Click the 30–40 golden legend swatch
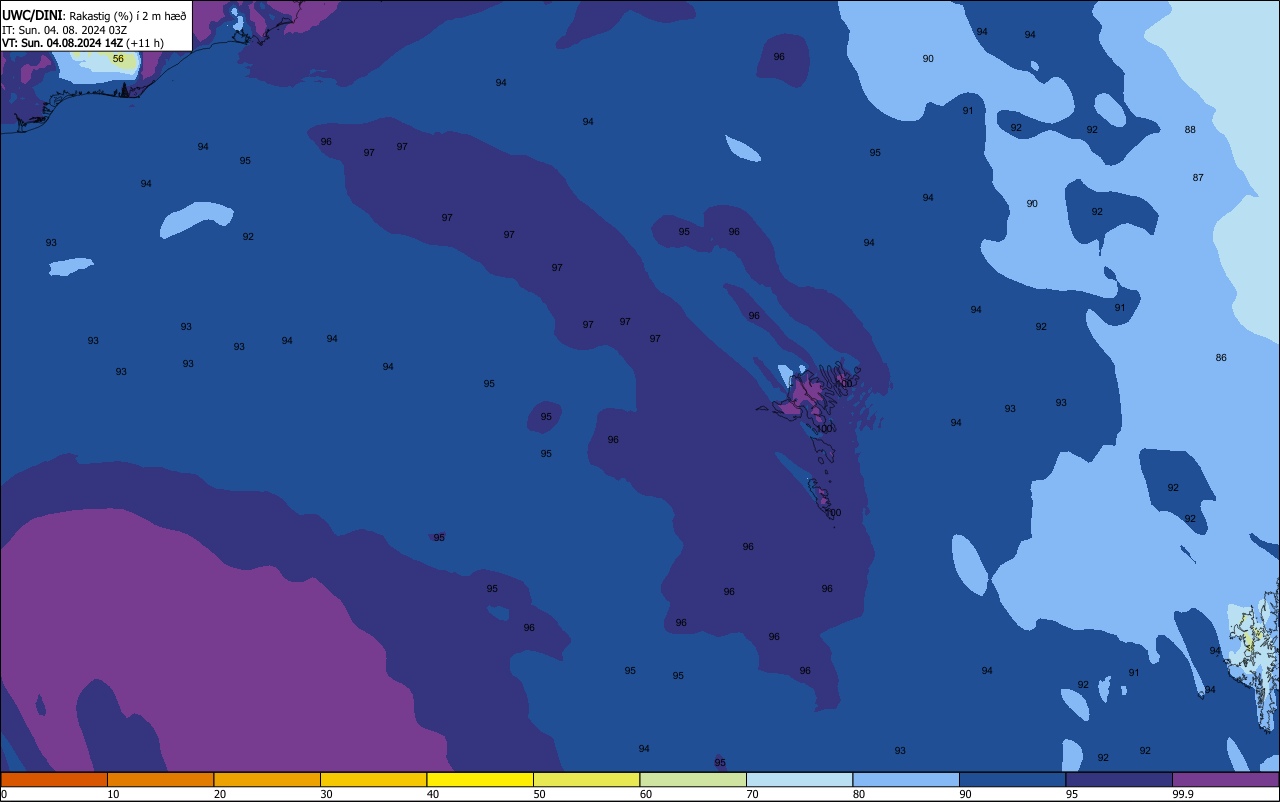 pos(373,779)
